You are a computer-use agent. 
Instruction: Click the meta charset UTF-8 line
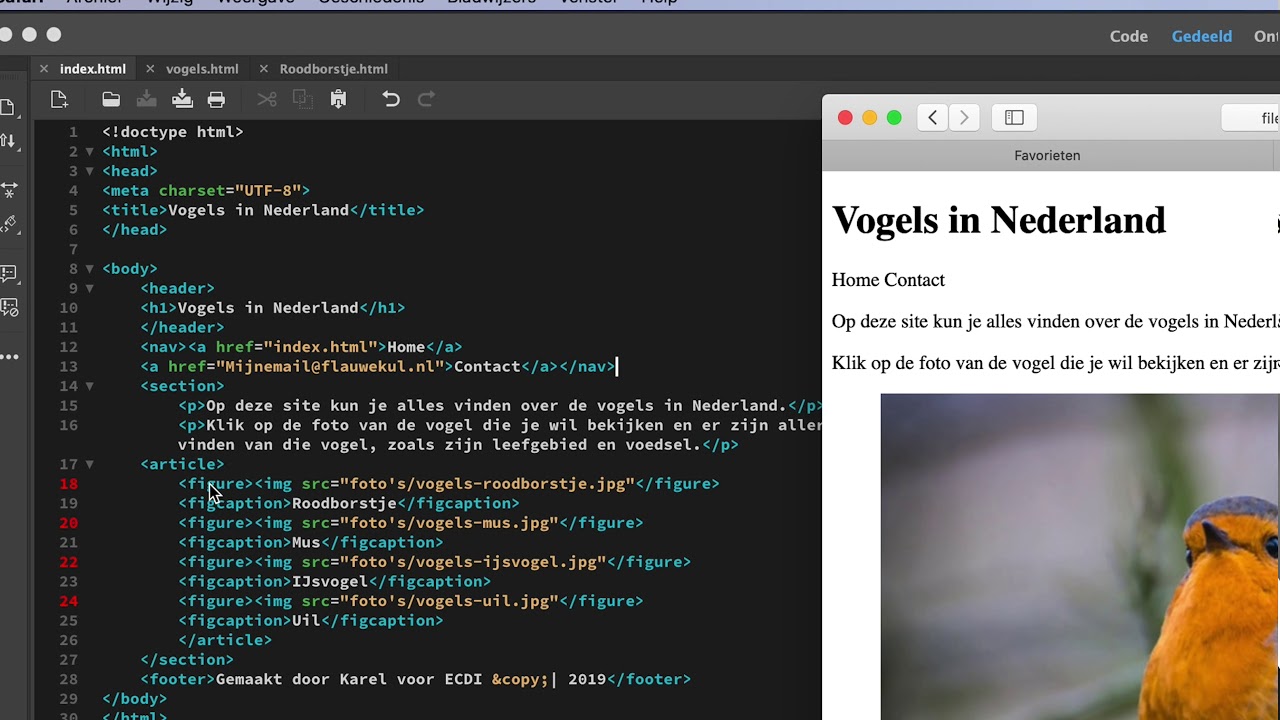[206, 191]
